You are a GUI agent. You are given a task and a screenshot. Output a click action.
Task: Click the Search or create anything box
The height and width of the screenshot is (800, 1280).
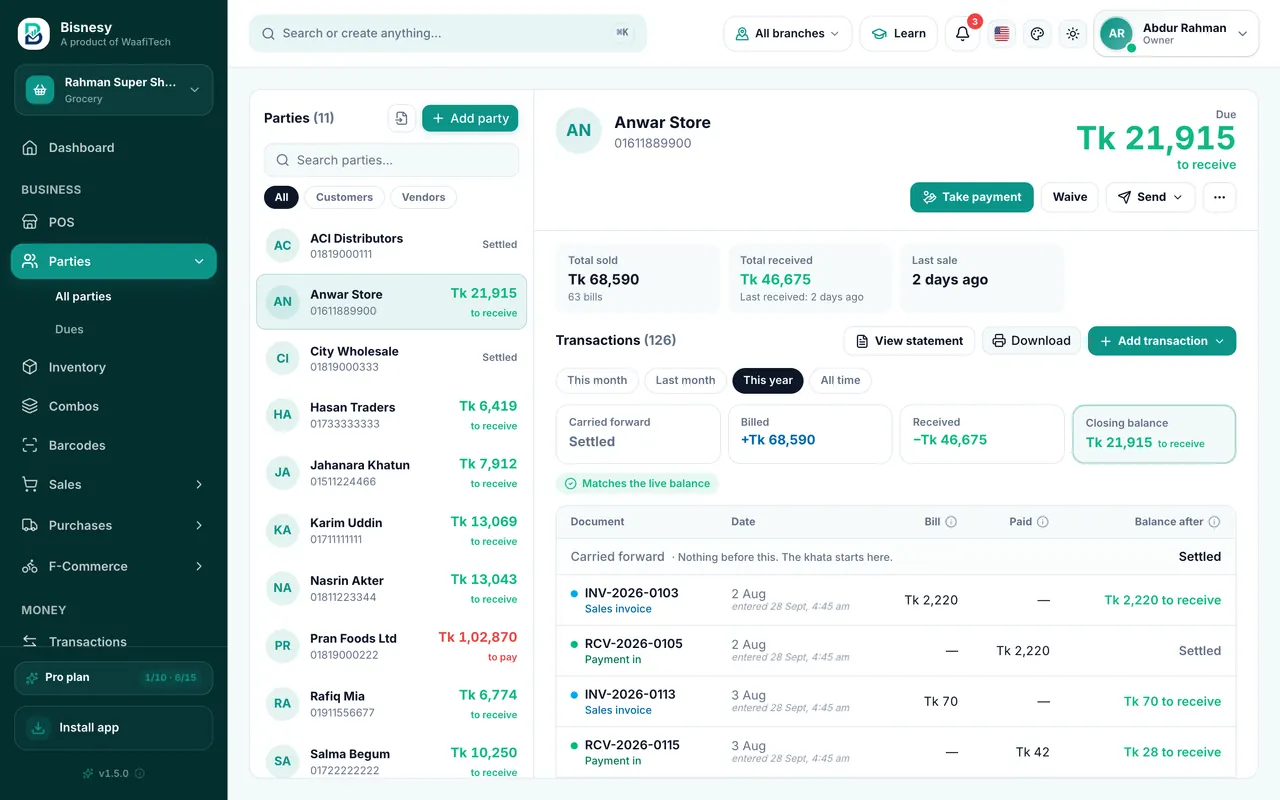click(448, 33)
